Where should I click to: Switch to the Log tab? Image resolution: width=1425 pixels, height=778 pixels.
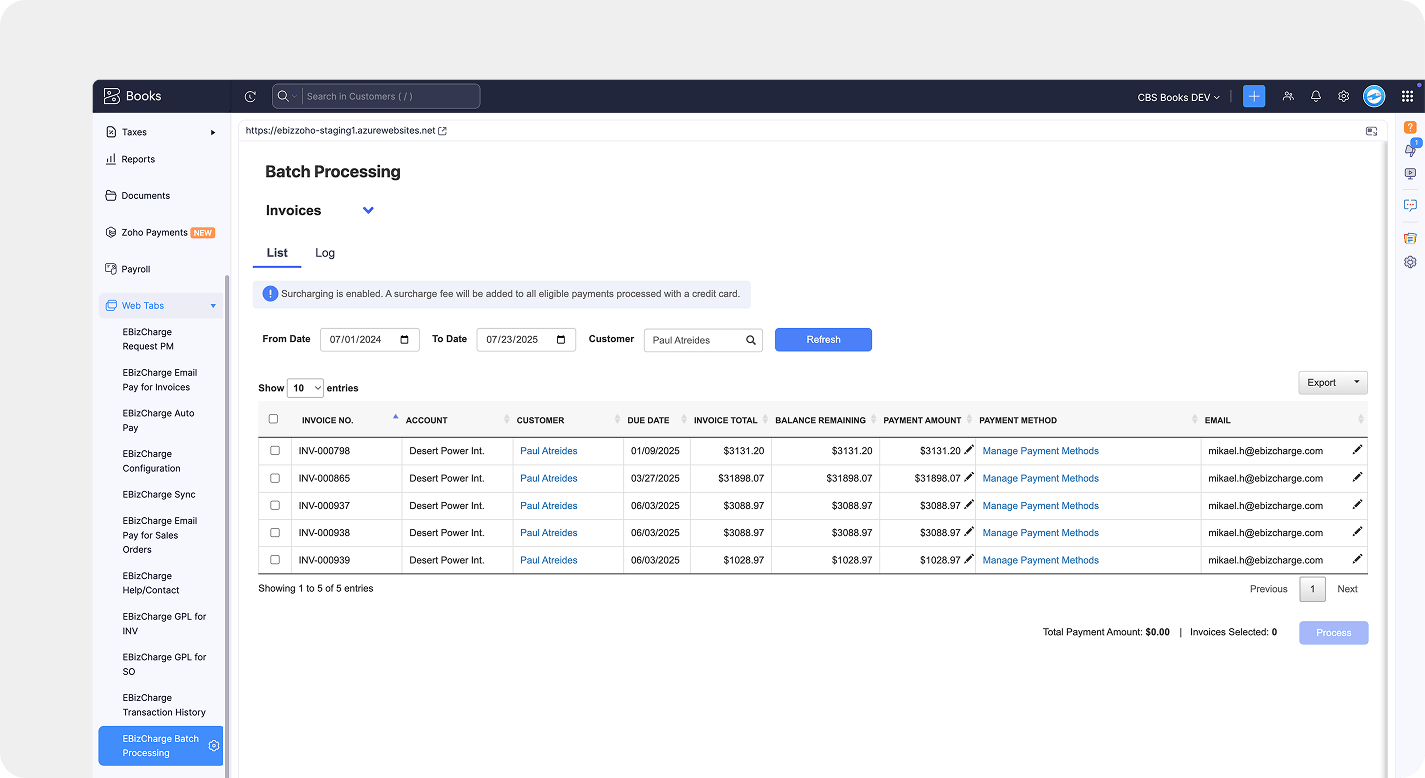point(325,253)
